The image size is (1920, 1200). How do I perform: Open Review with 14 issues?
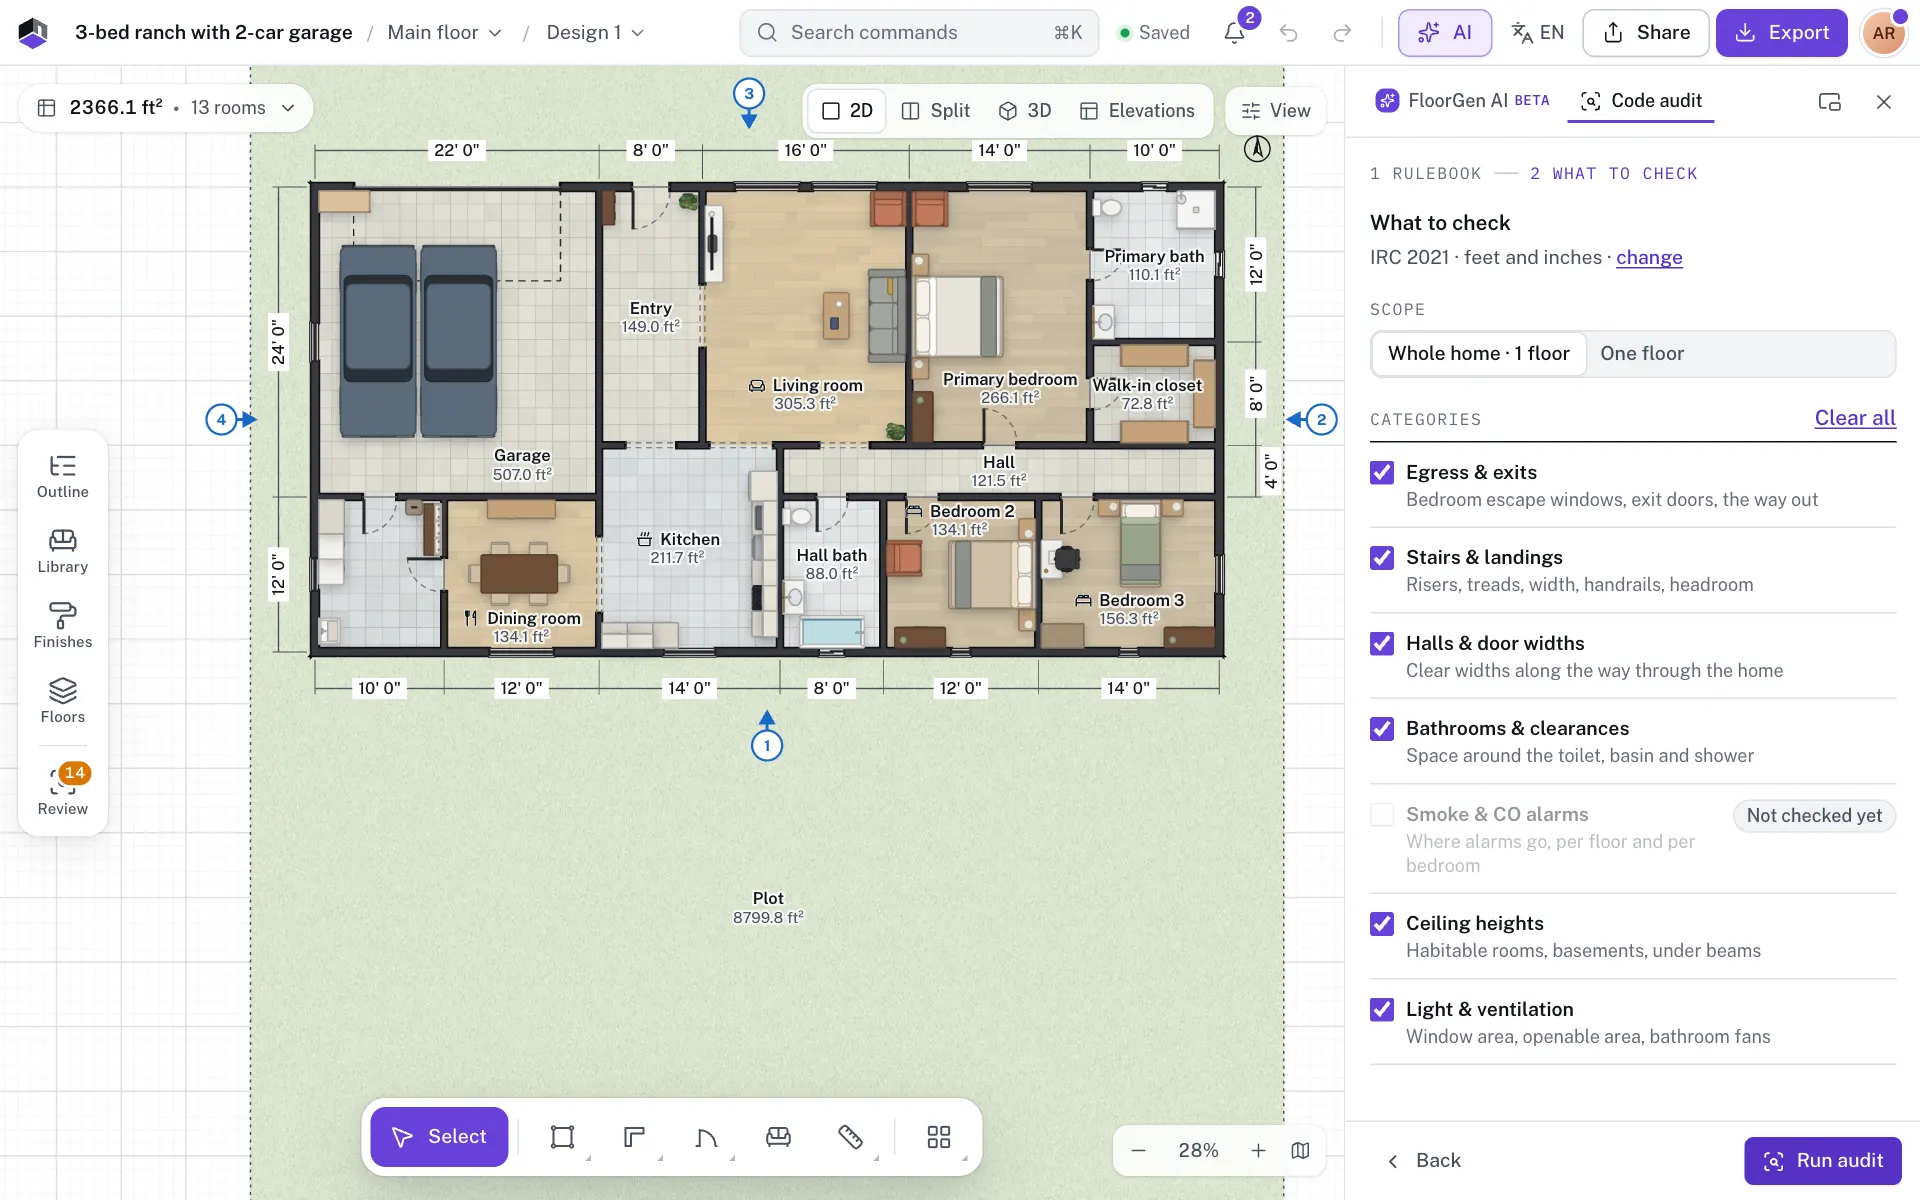[x=63, y=791]
